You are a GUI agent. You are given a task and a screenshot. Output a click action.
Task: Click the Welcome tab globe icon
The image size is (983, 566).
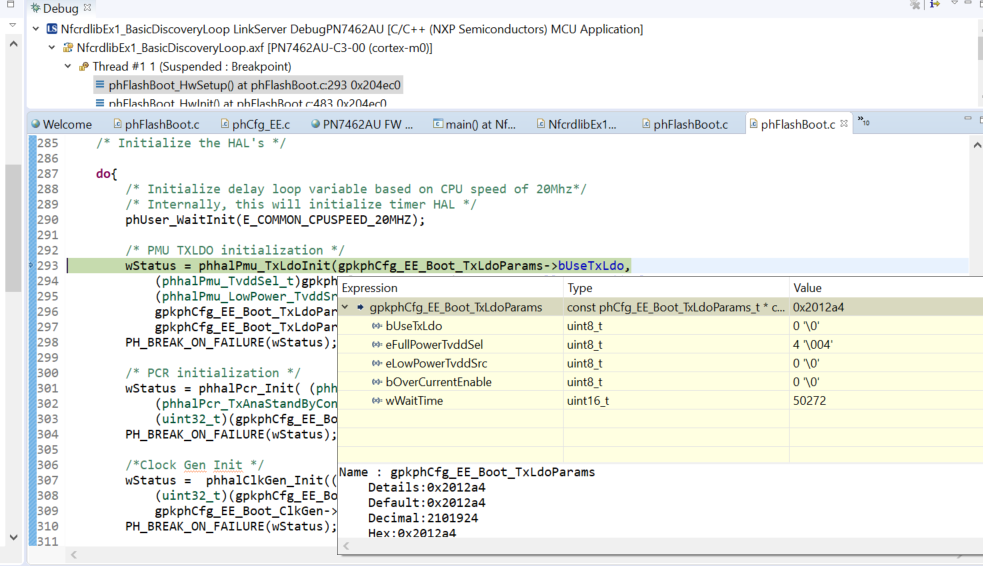[35, 124]
